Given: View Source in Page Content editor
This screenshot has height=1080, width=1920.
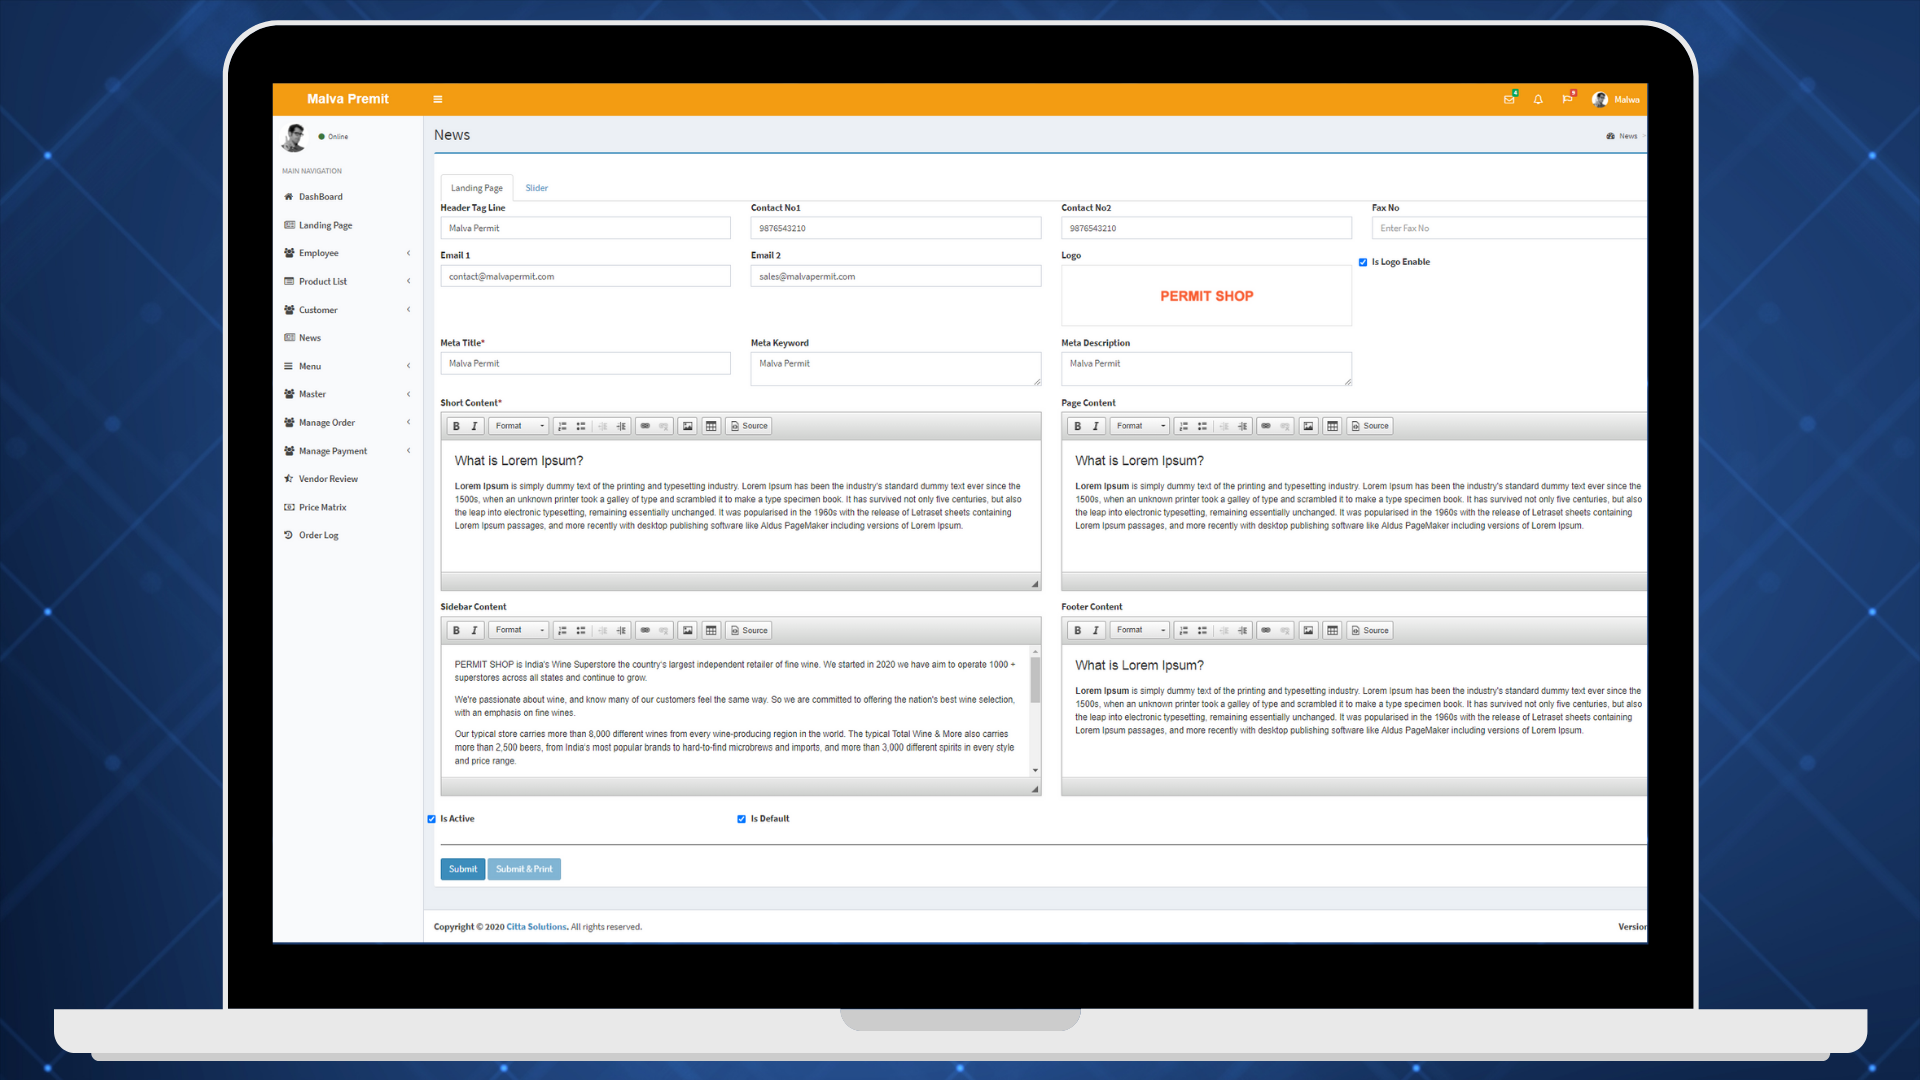Looking at the screenshot, I should point(1370,426).
